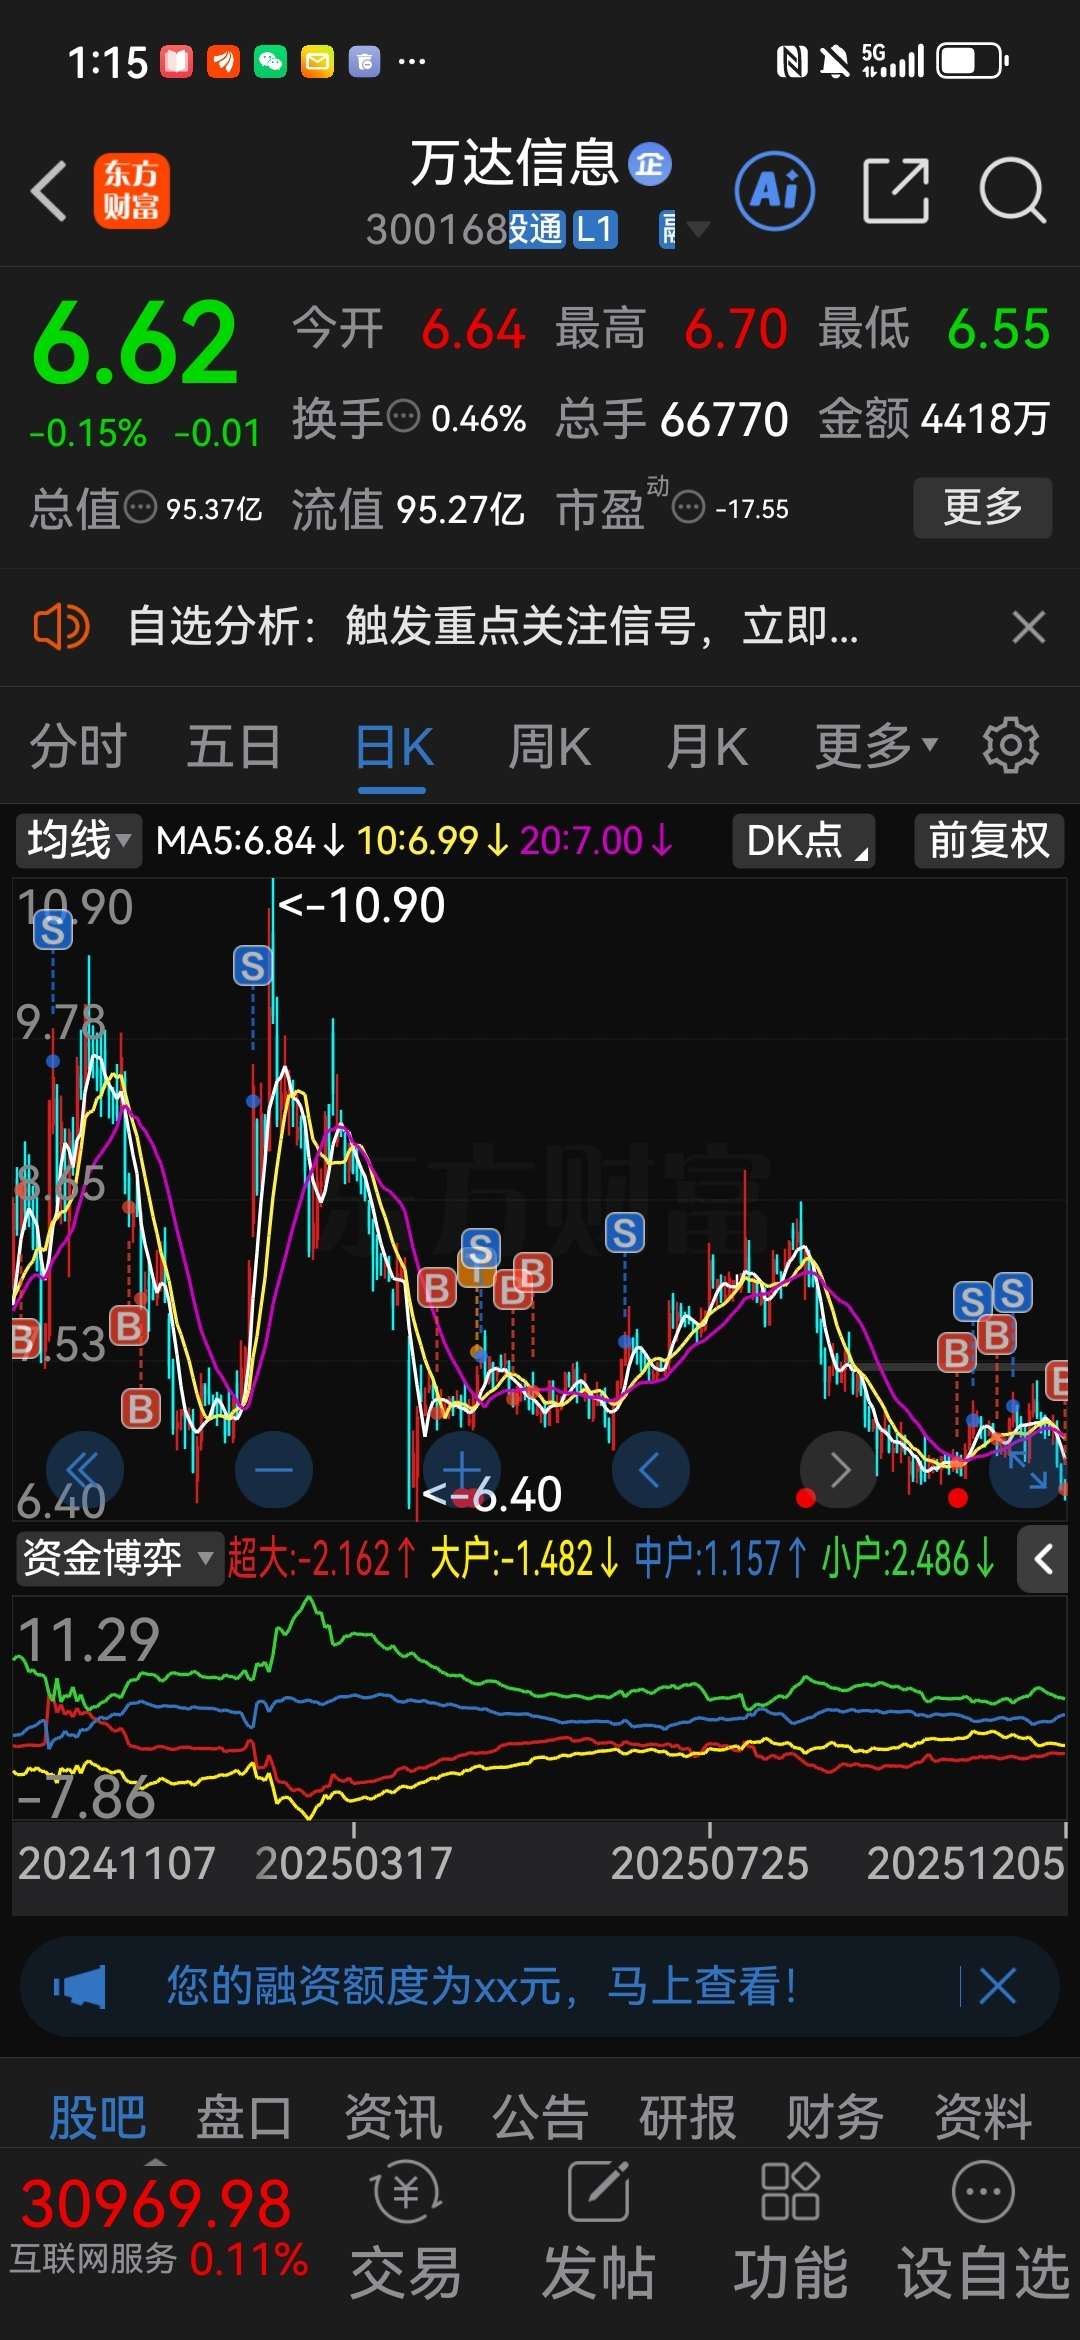The image size is (1080, 2340).
Task: Tap the top-left S sell marker
Action: coord(53,931)
